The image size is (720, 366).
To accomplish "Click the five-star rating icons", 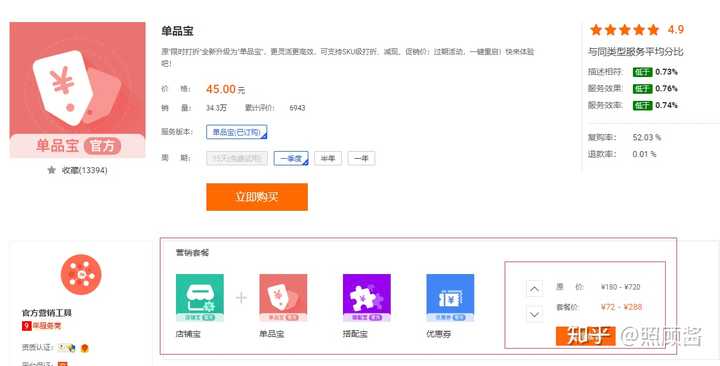I will [624, 30].
